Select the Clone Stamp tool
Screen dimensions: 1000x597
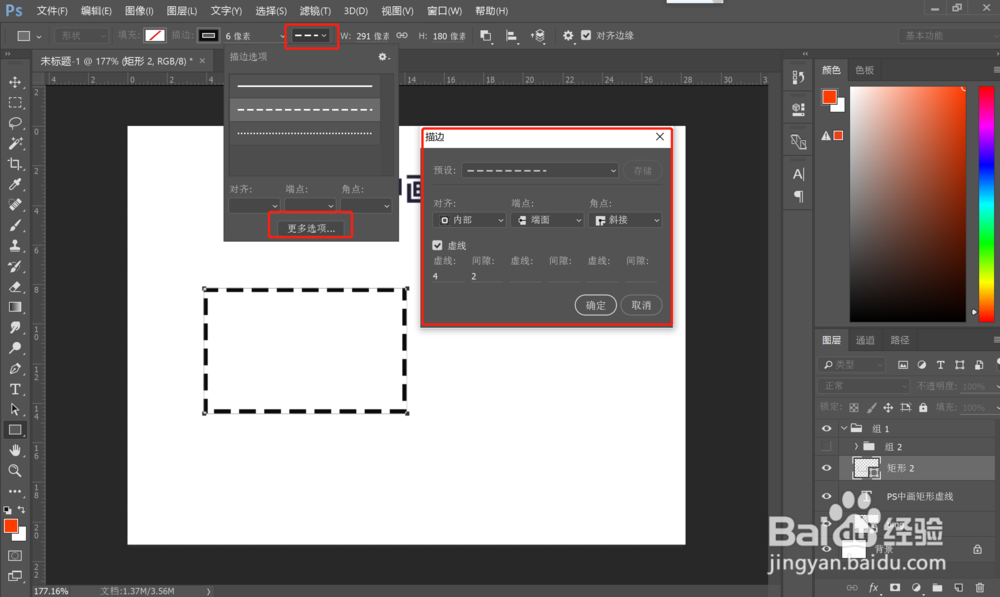pyautogui.click(x=15, y=246)
